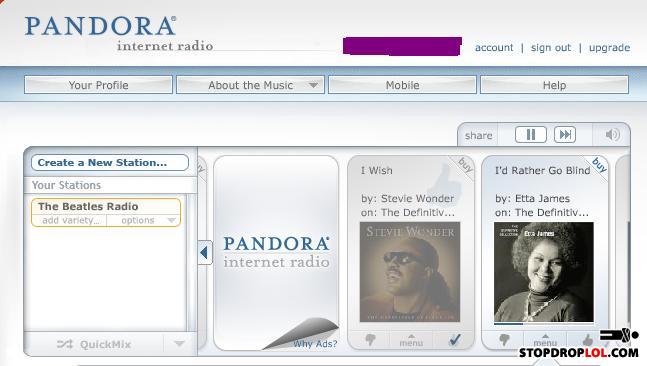Click the left arrow to collapse stations panel
This screenshot has height=366, width=647.
tap(205, 252)
